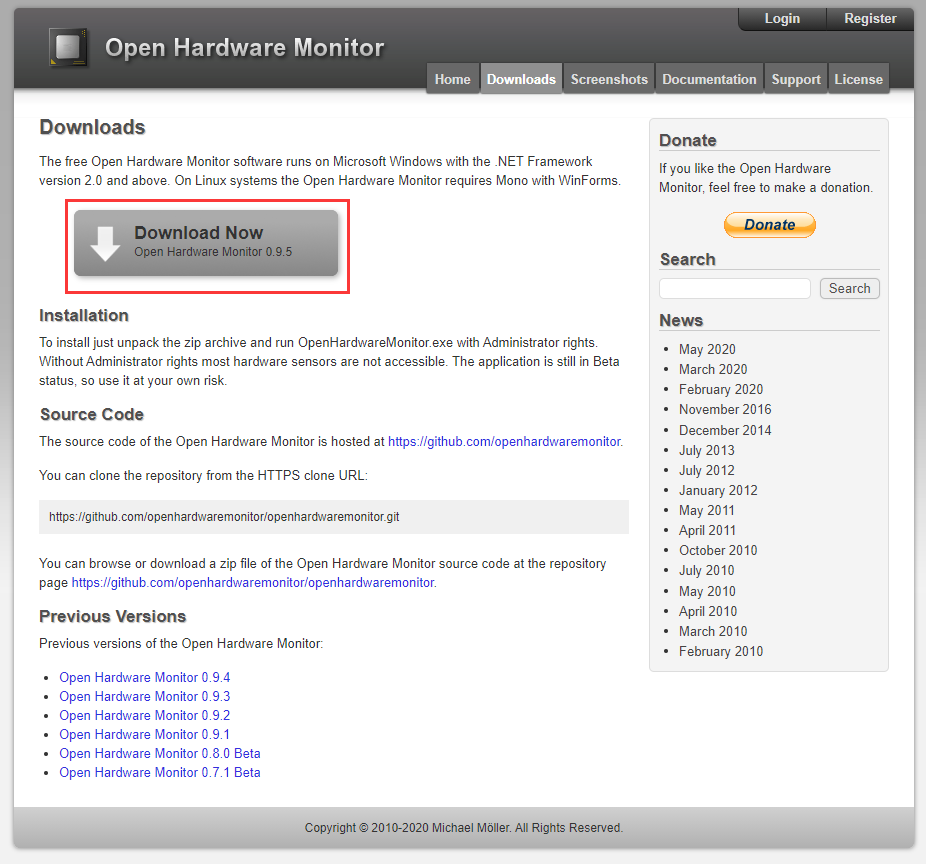Click the Open Hardware Monitor site title

[244, 47]
